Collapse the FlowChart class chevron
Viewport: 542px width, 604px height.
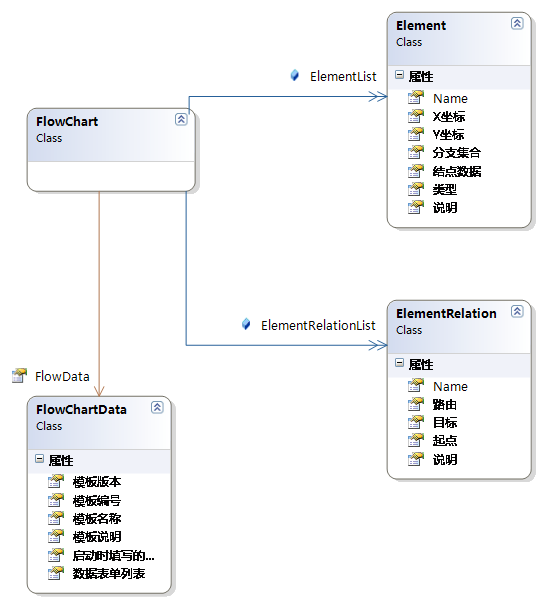pyautogui.click(x=181, y=119)
